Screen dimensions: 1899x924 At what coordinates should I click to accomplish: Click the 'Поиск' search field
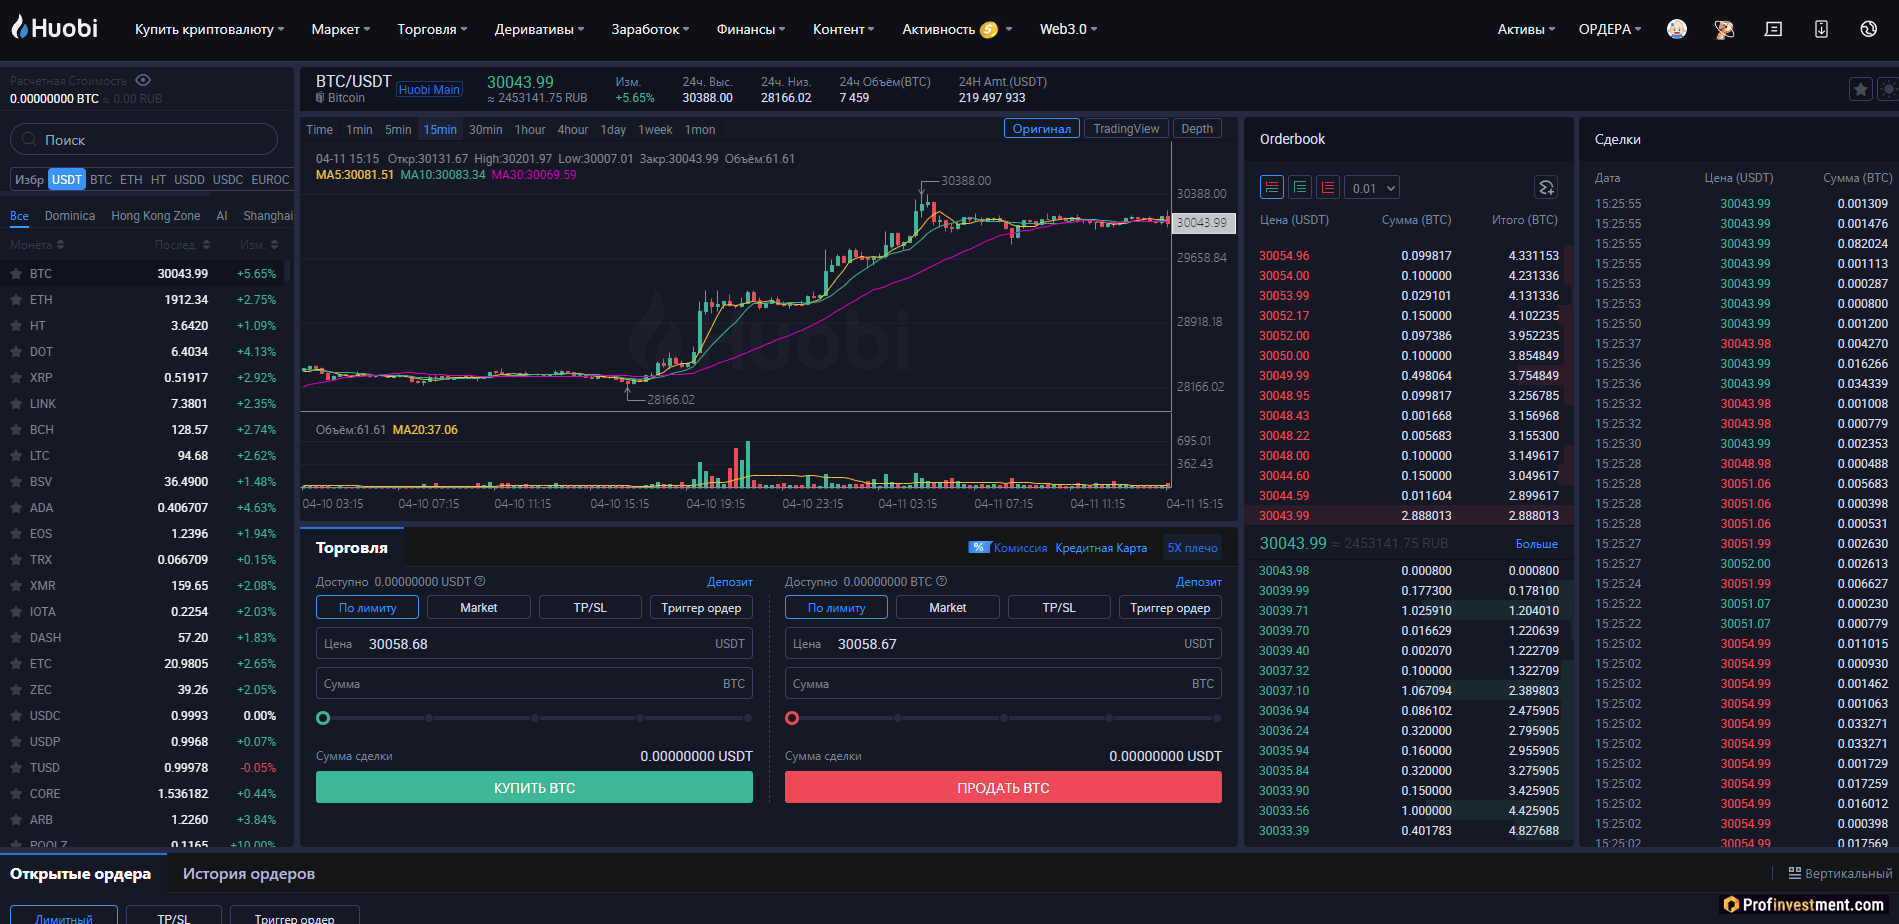(144, 140)
